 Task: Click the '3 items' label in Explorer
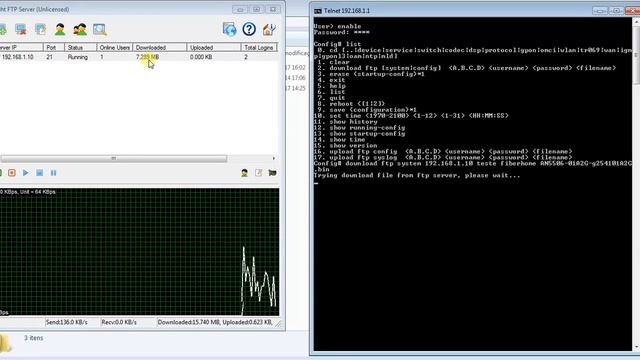(33, 338)
